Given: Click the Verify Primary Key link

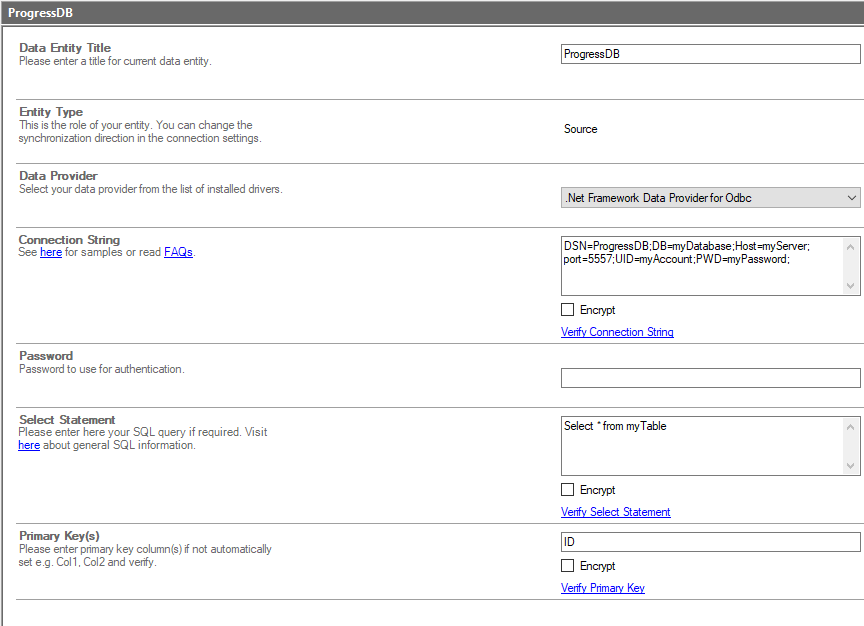Looking at the screenshot, I should pos(602,588).
